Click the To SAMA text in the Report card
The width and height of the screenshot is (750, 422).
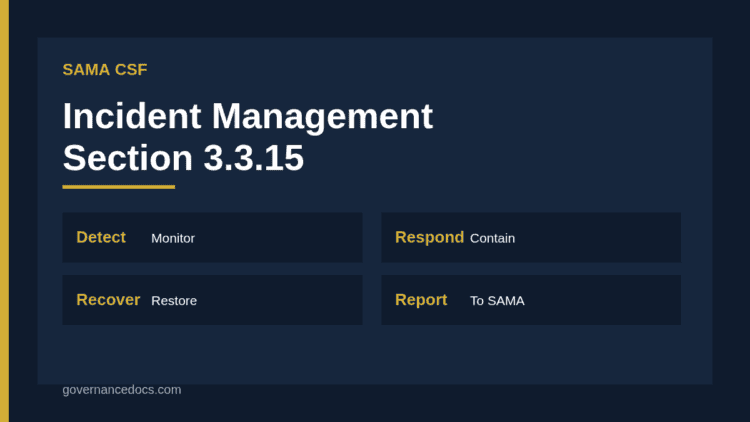click(x=497, y=301)
